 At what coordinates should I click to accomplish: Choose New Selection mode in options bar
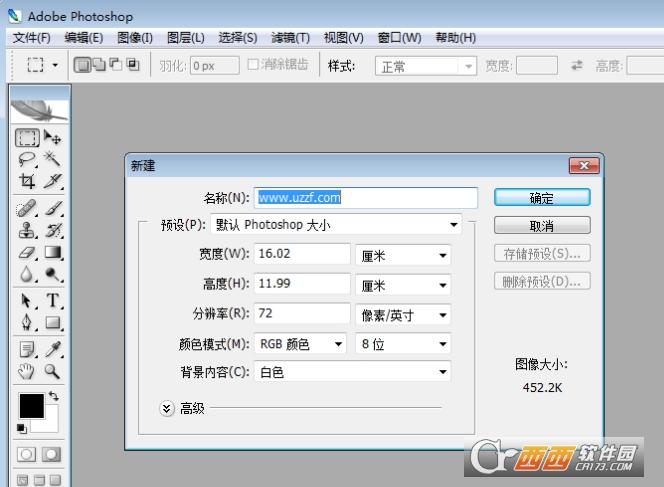[82, 65]
